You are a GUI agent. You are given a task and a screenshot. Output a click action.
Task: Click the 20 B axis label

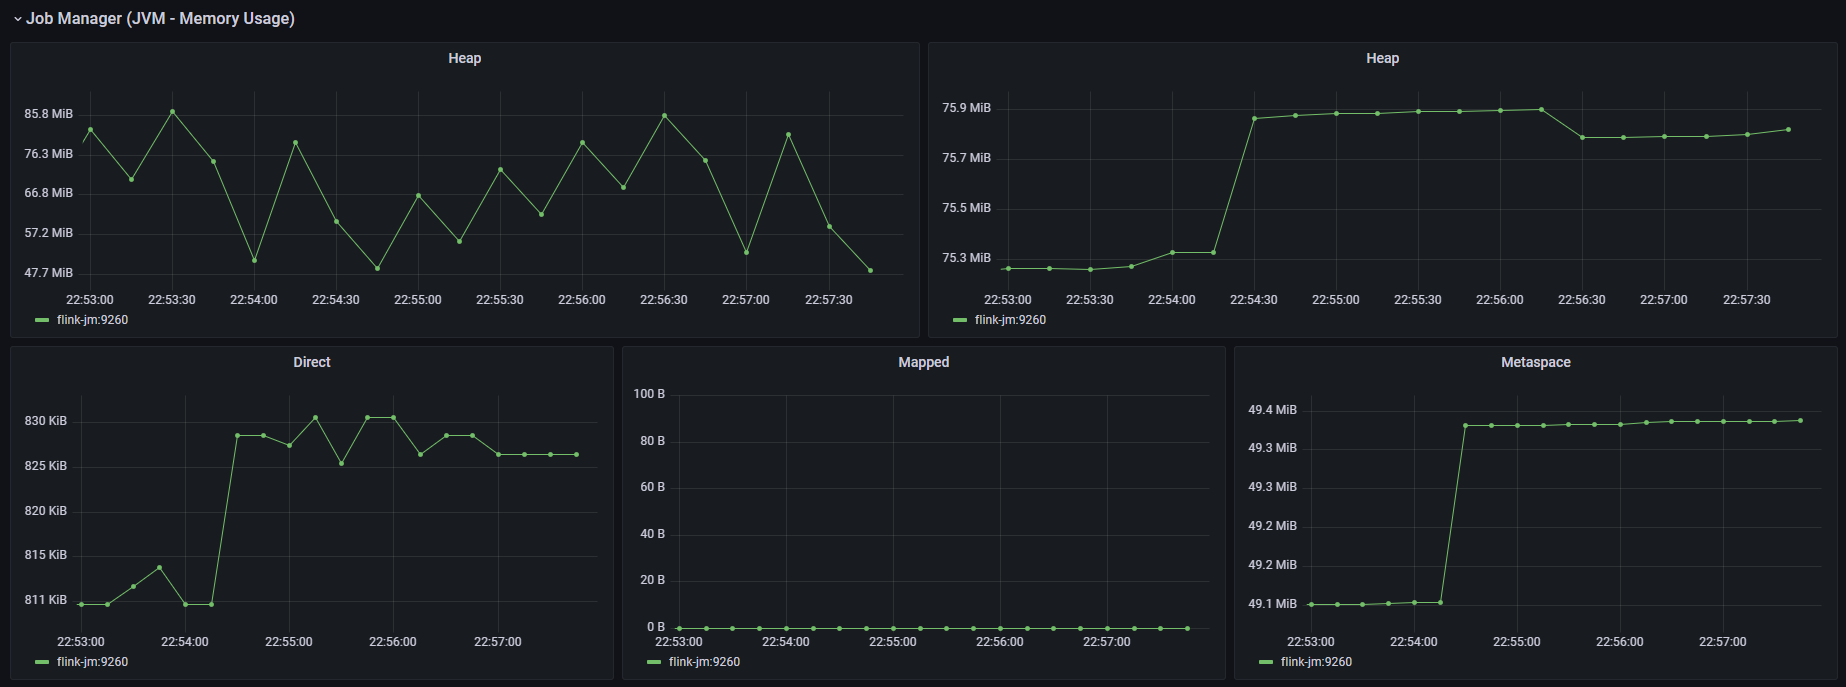653,580
